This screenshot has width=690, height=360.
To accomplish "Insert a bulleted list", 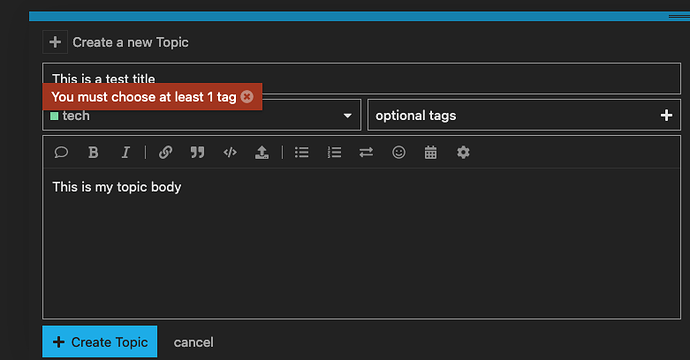I will click(301, 152).
